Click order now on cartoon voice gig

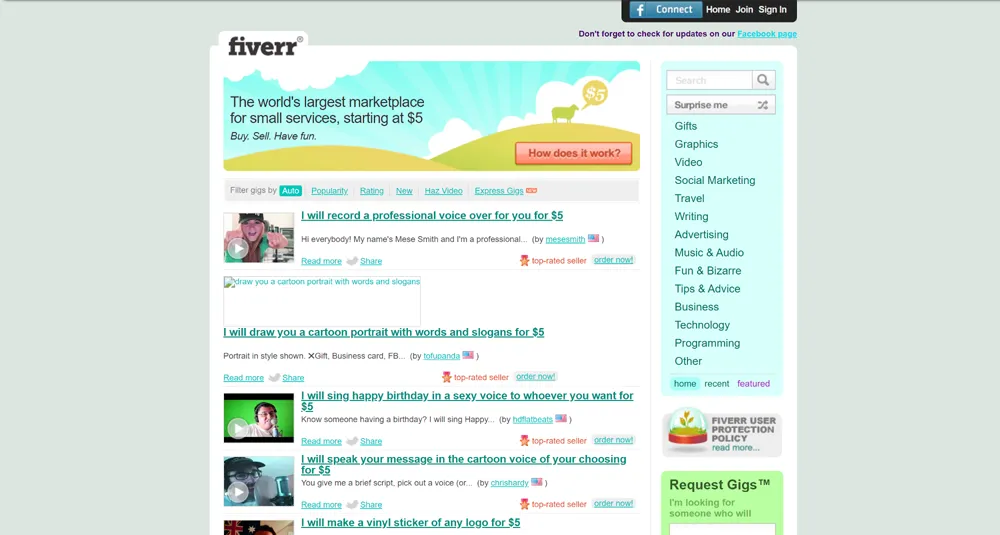pos(614,504)
